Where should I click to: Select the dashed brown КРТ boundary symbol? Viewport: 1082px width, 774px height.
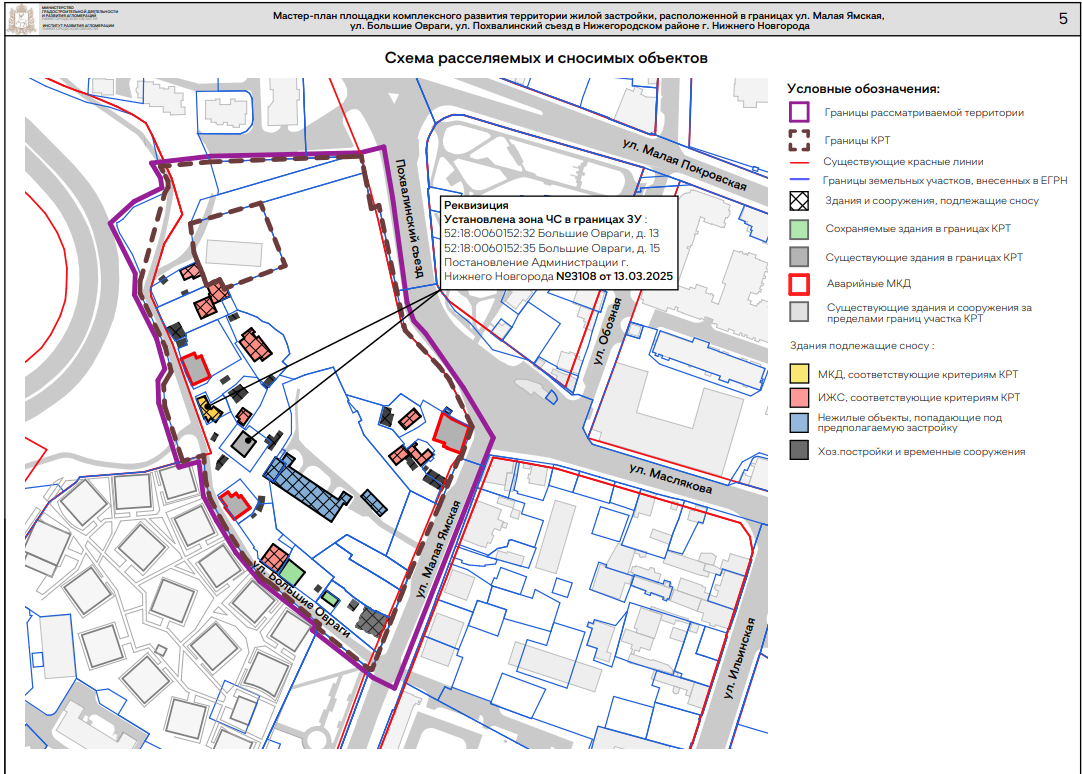coord(799,140)
